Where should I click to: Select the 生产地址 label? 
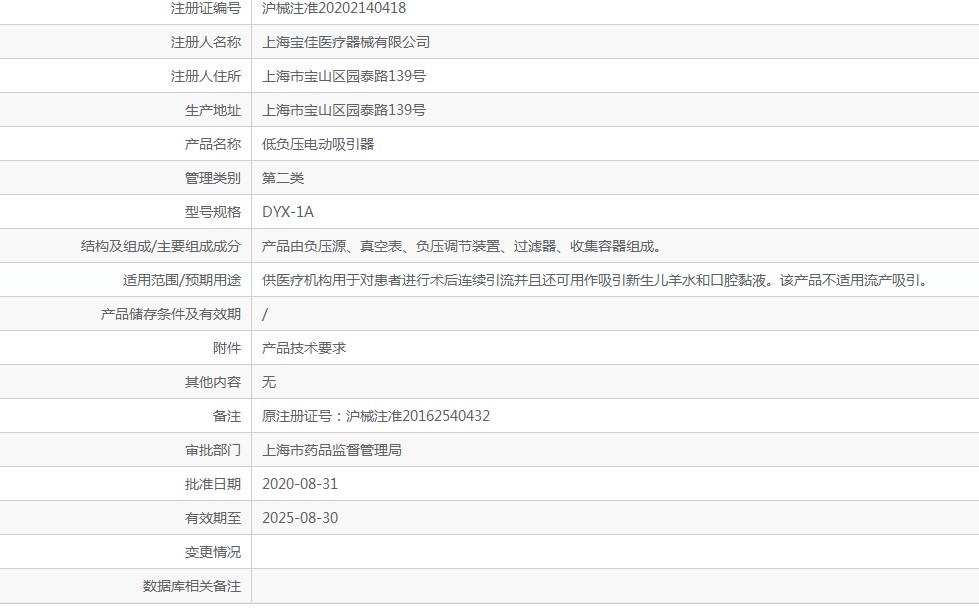click(212, 110)
